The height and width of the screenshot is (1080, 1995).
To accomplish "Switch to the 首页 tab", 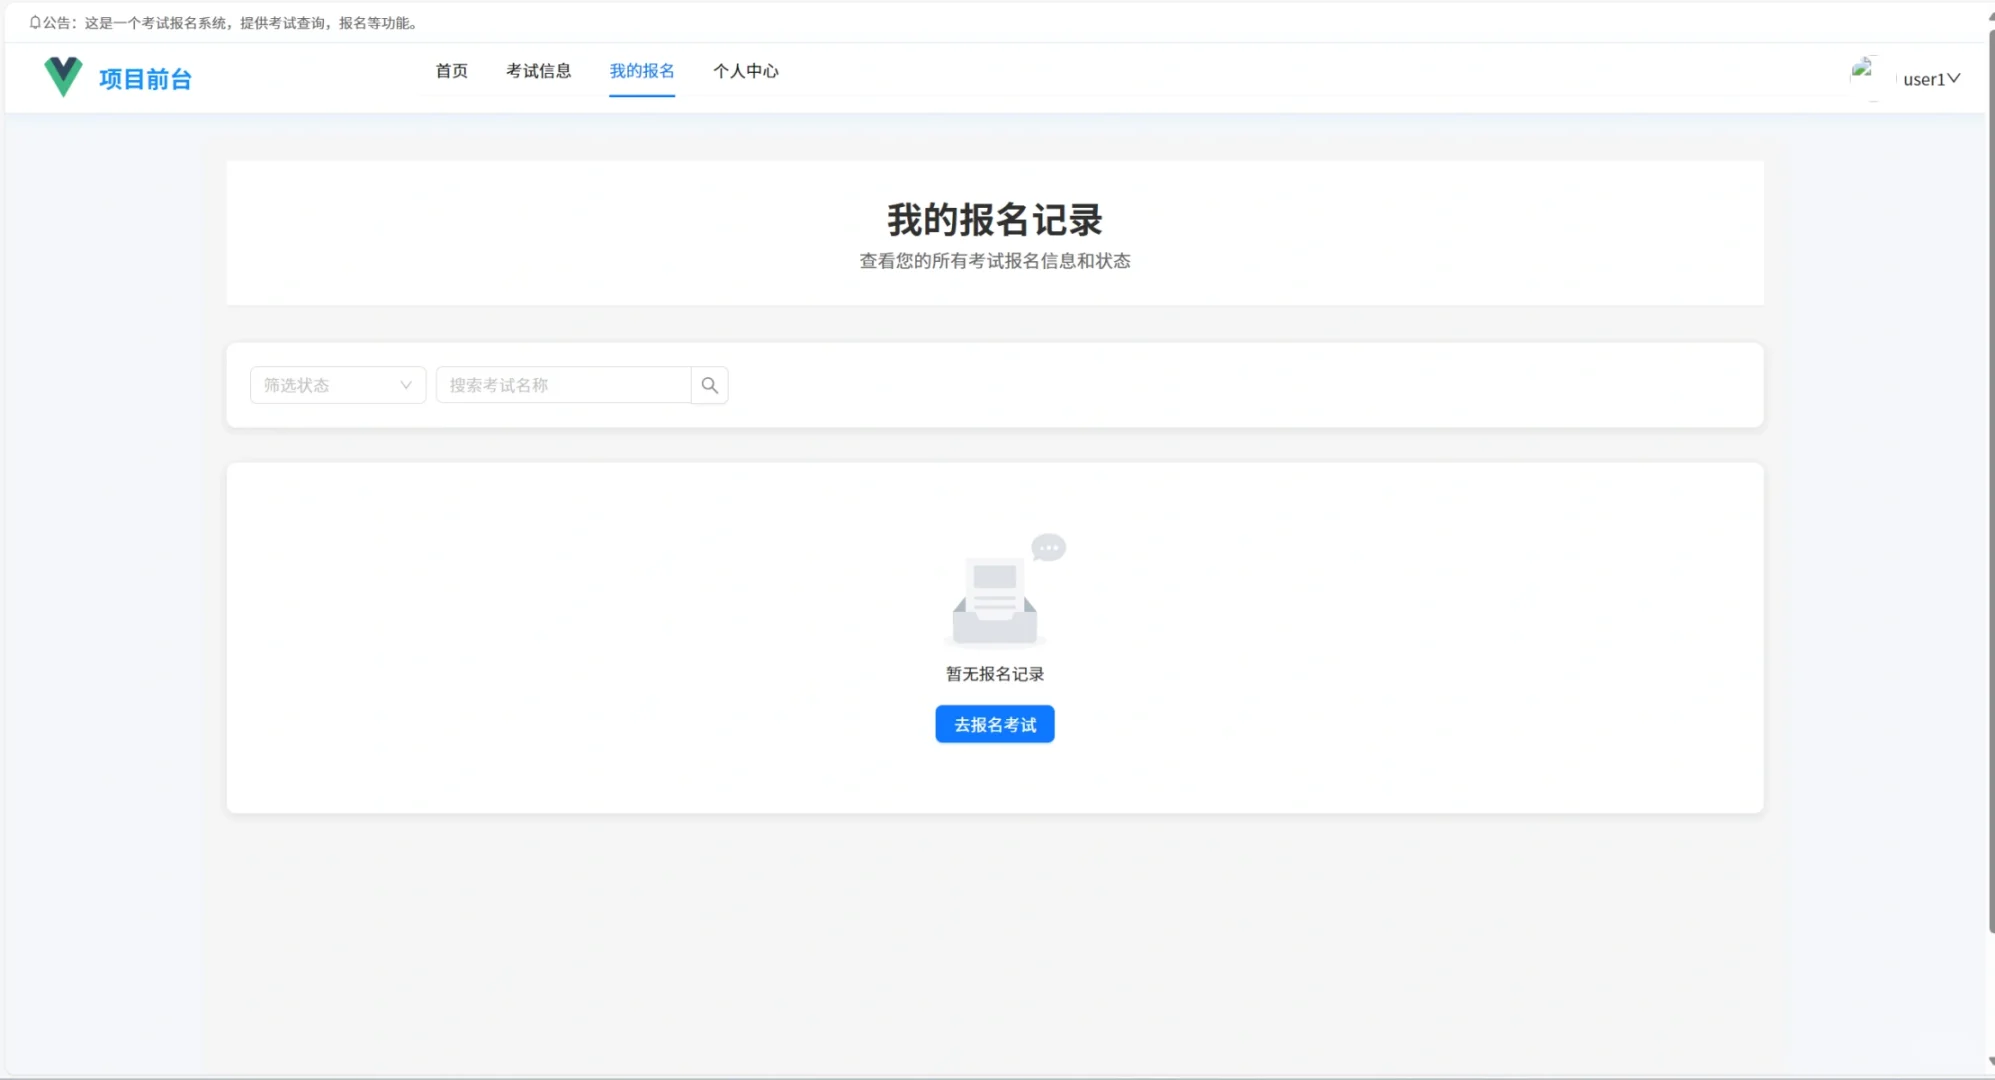I will (450, 71).
